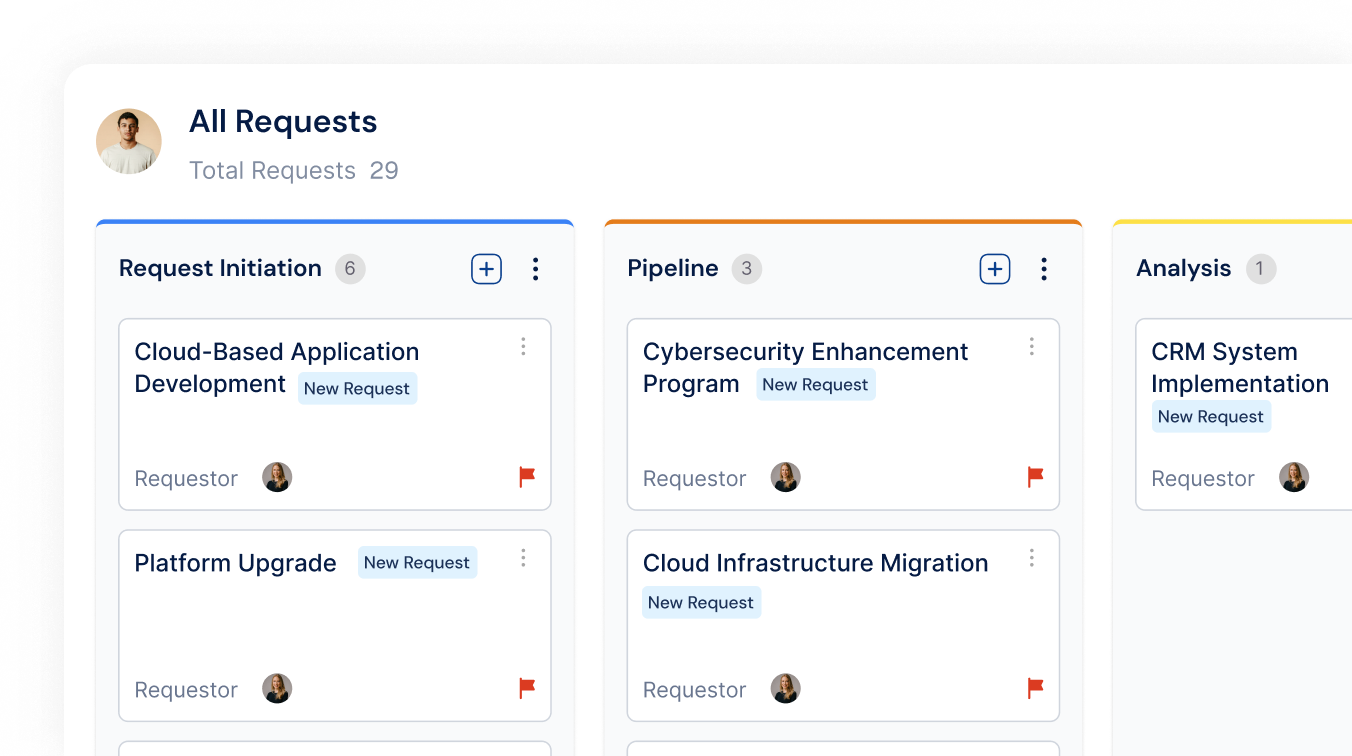Click Requestor label on Cloud Infrastructure Migration card
This screenshot has height=756, width=1352.
695,690
